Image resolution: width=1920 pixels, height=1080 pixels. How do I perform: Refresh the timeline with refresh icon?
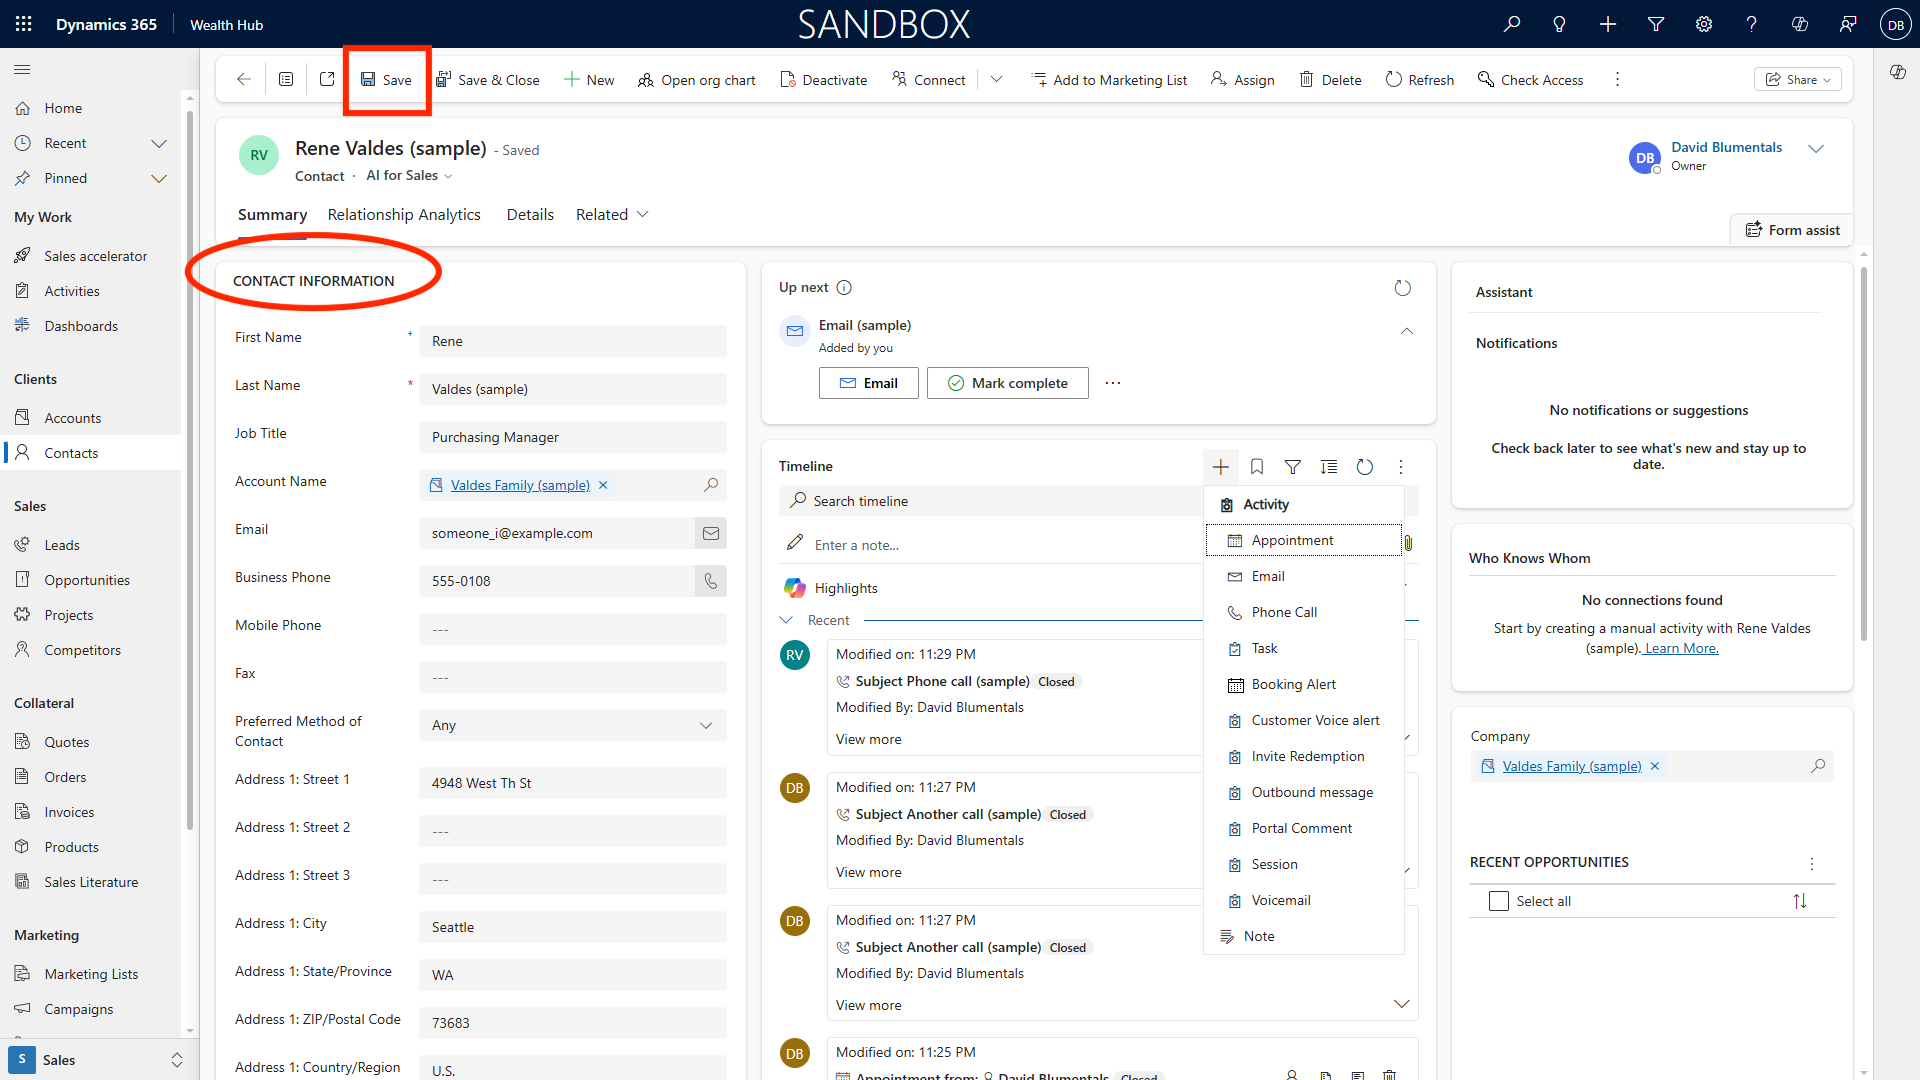click(x=1365, y=467)
